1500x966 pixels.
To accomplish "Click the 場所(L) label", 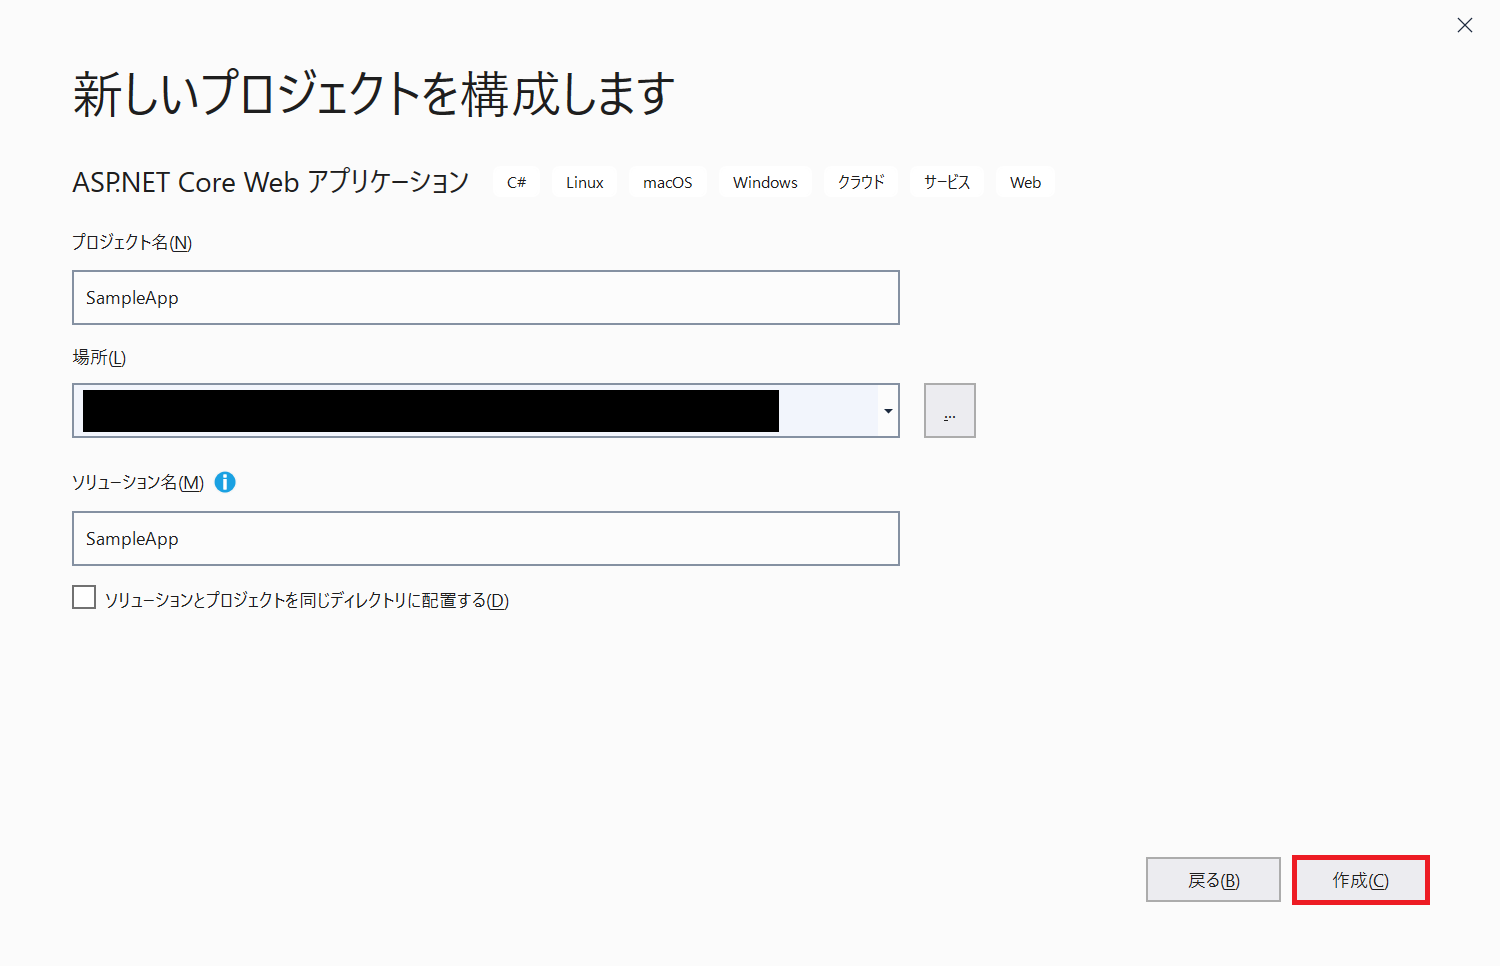I will coord(99,358).
